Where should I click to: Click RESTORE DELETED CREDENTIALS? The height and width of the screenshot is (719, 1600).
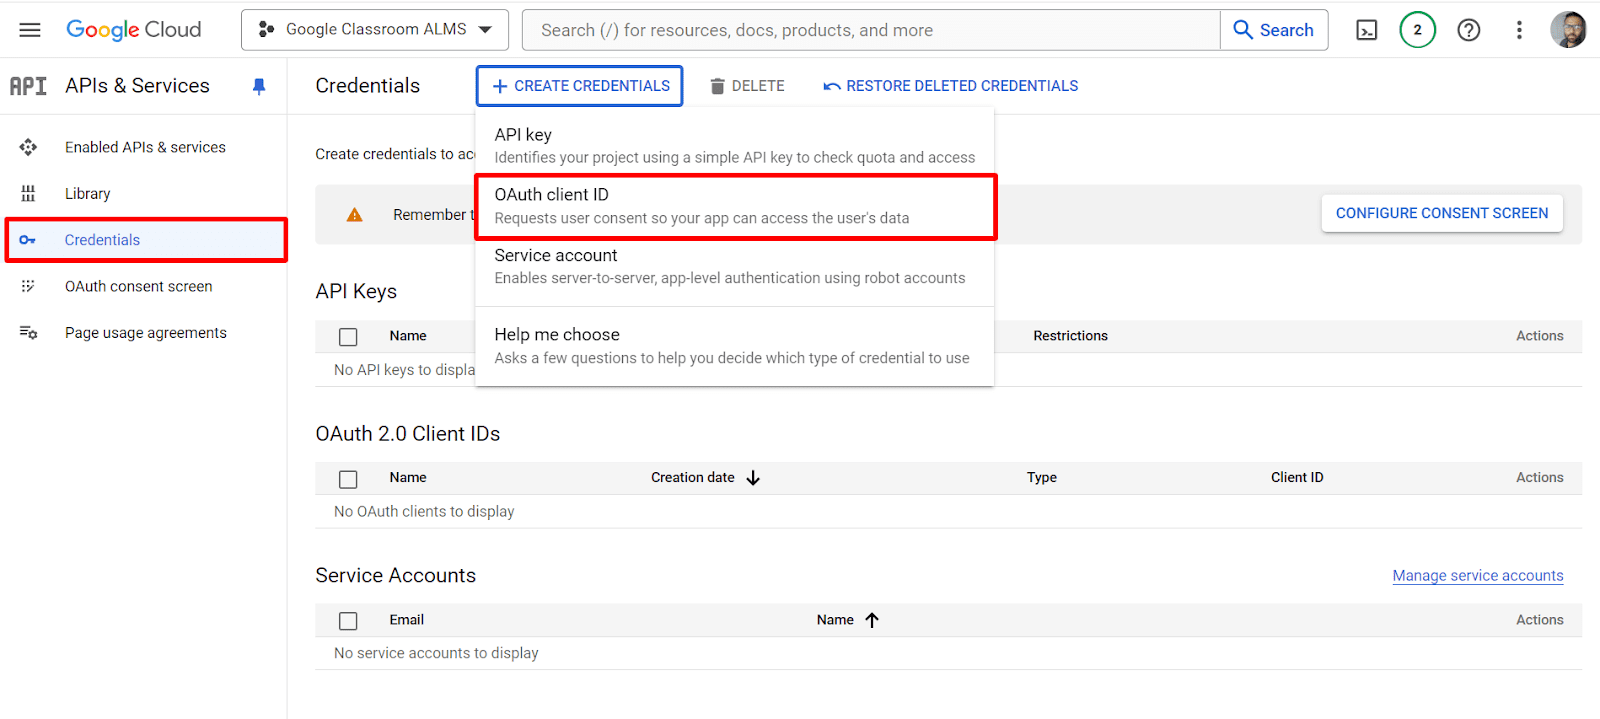tap(950, 86)
